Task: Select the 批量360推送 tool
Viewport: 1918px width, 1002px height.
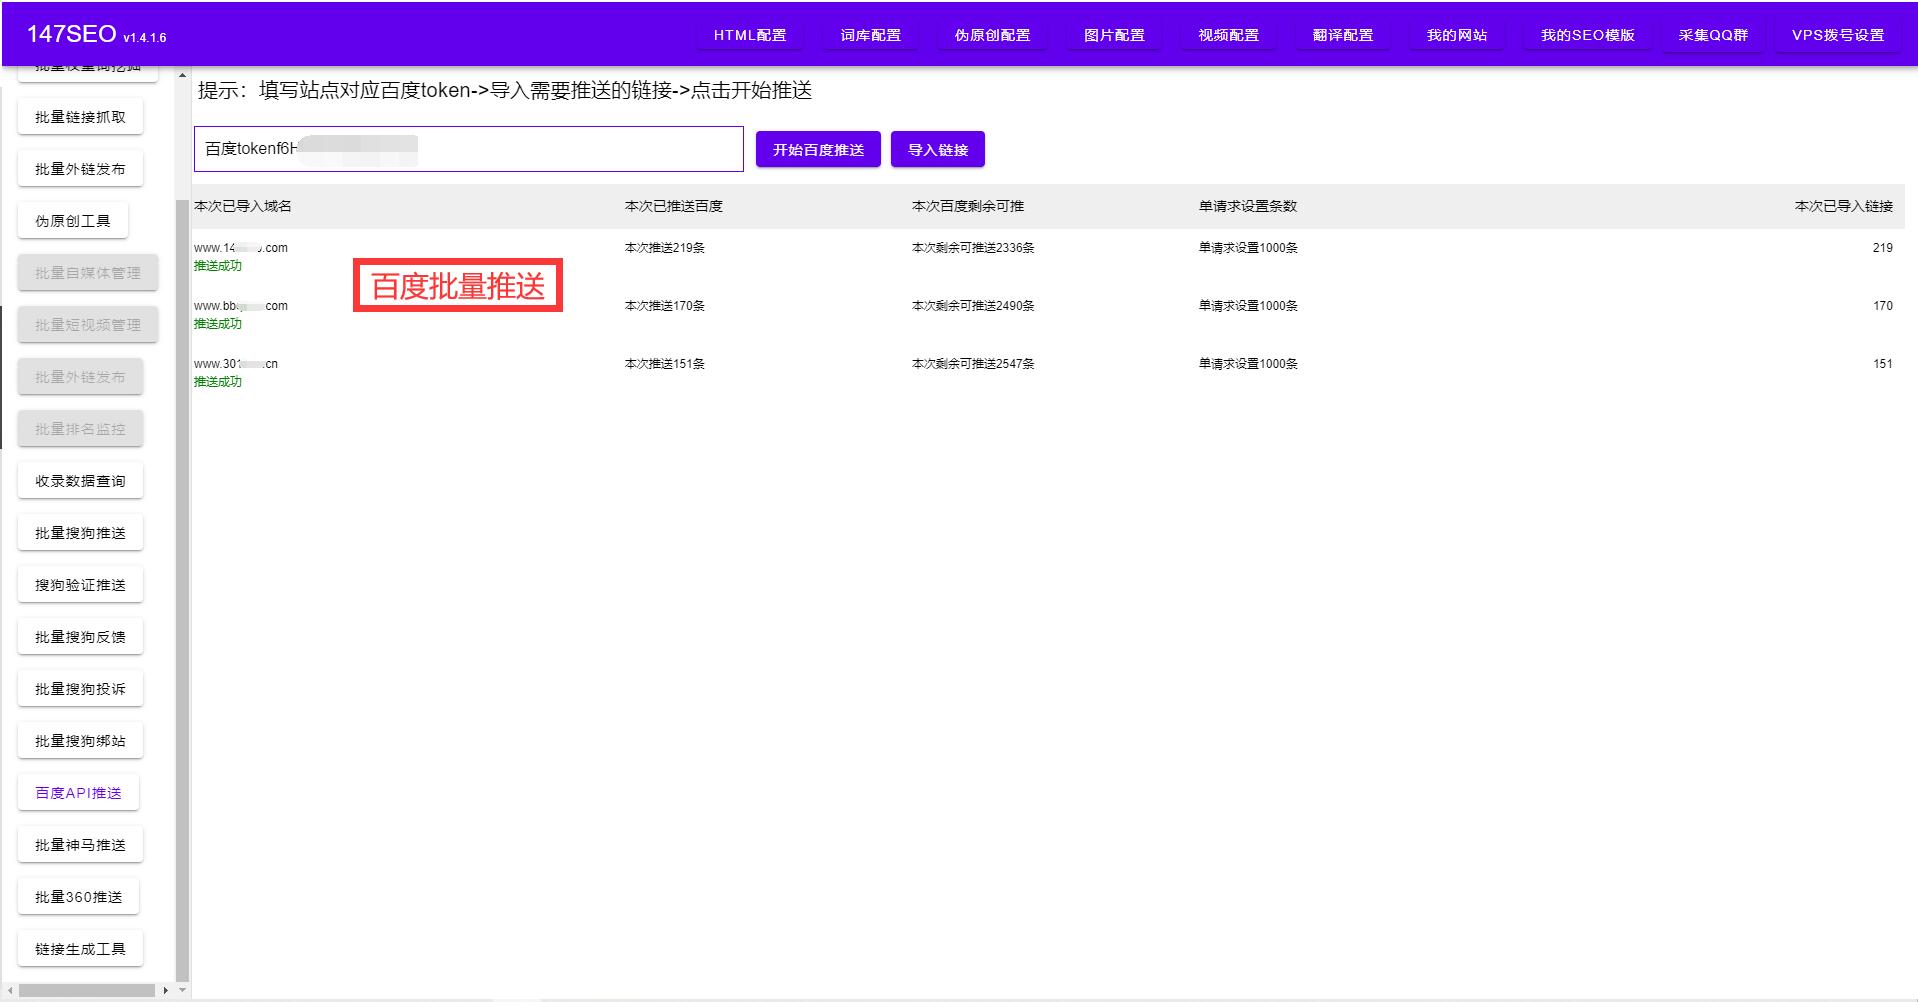Action: coord(79,896)
